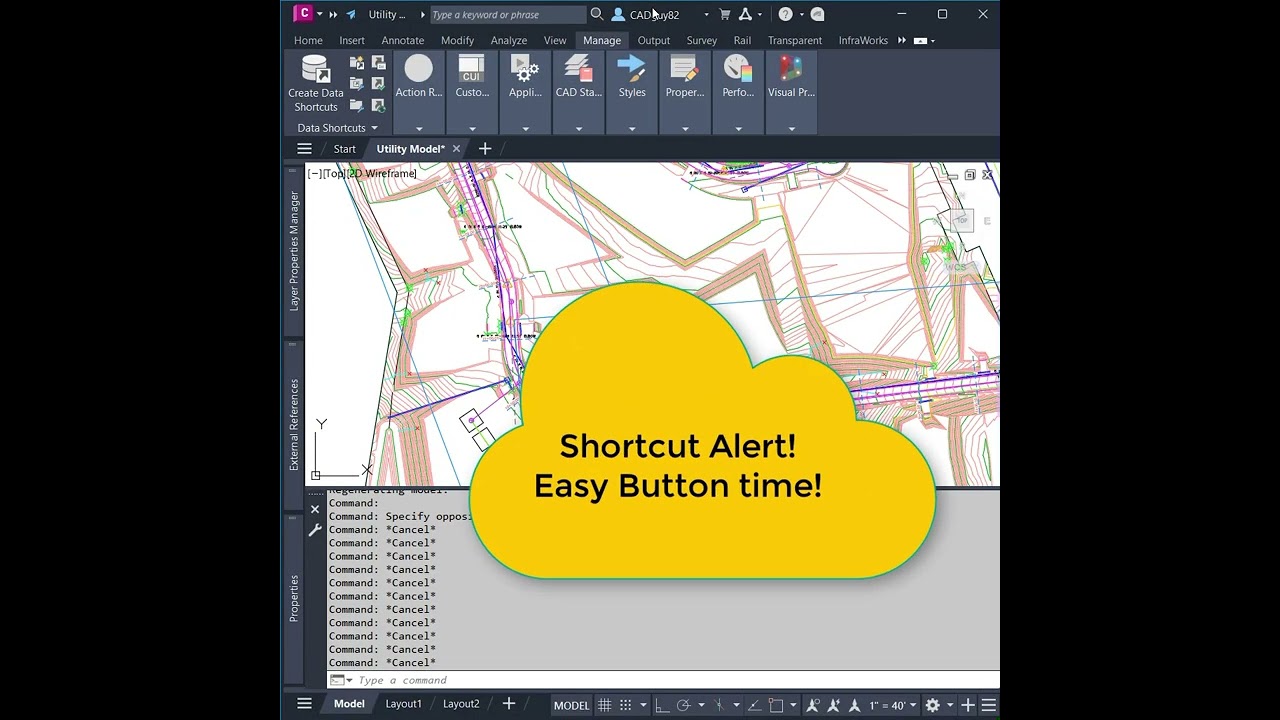Click the Create Data Shortcuts button

click(316, 83)
